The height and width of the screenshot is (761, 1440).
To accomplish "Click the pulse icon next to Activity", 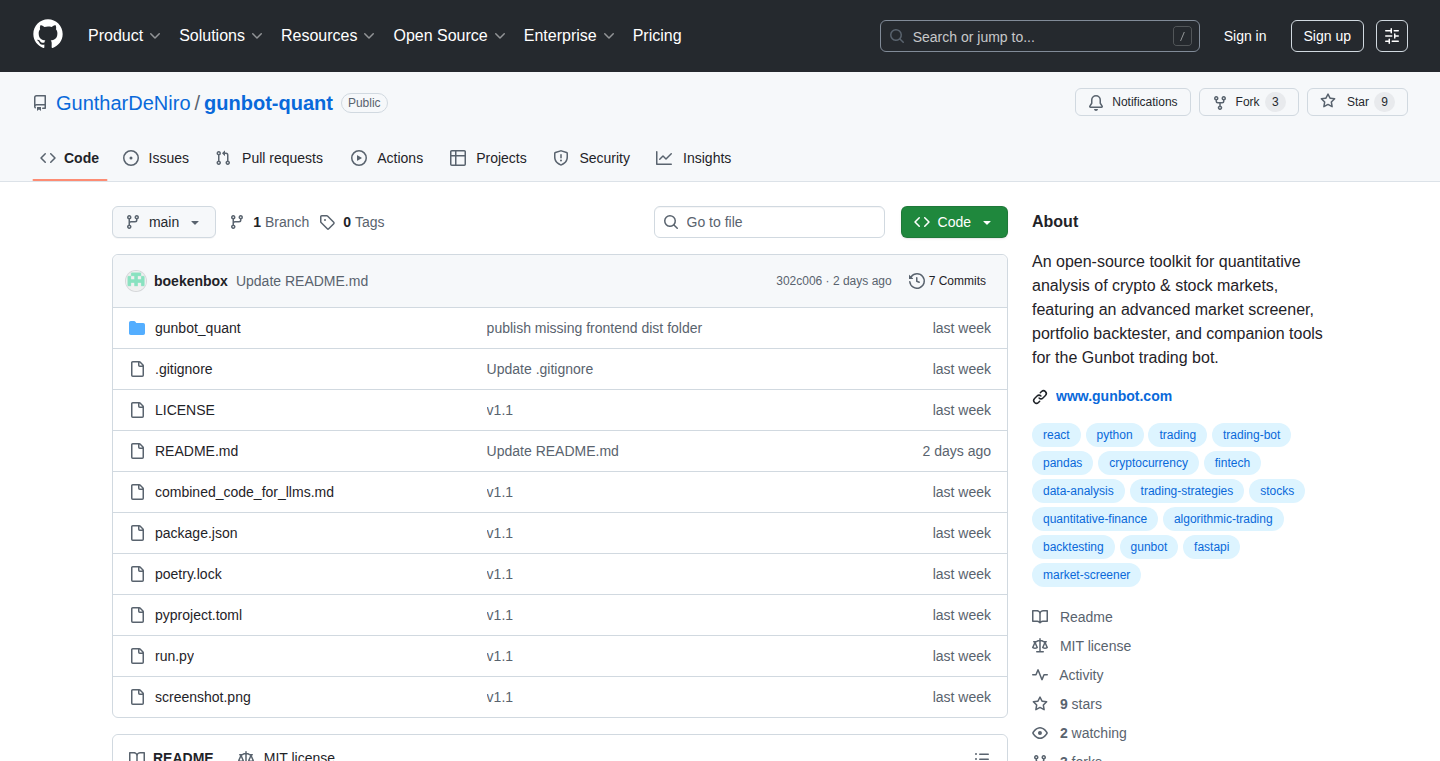I will click(1040, 675).
